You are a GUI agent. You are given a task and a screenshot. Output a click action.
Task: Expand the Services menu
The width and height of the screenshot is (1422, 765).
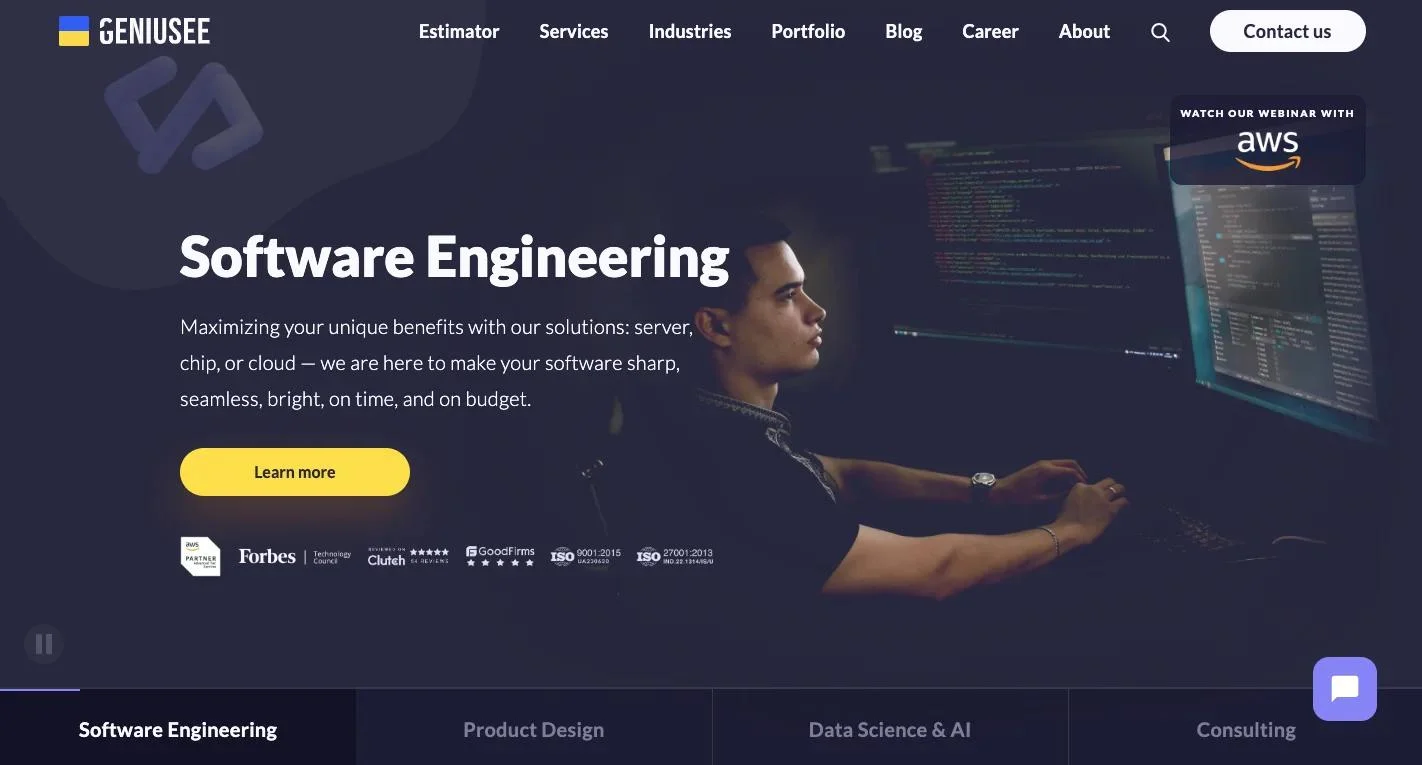click(574, 32)
